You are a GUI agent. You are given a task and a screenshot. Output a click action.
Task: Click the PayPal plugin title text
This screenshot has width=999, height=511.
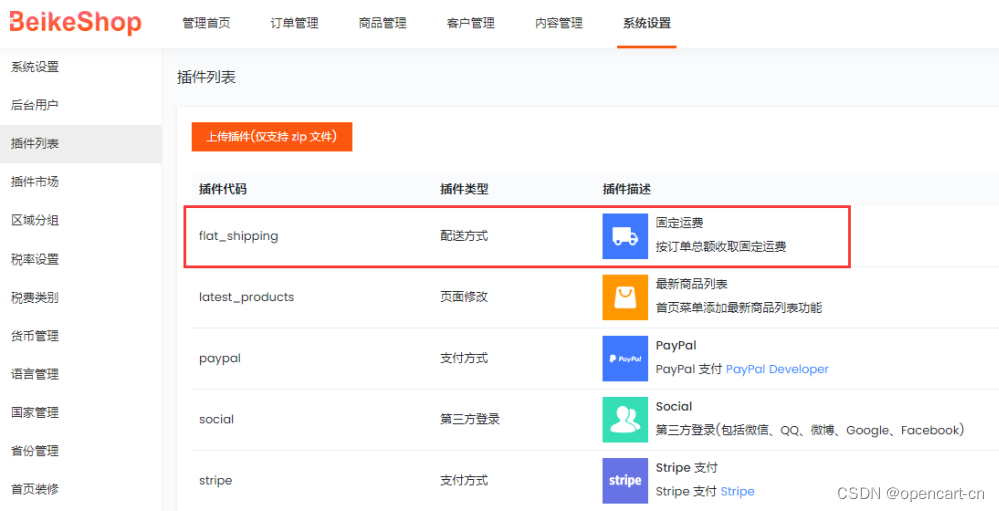[x=676, y=345]
